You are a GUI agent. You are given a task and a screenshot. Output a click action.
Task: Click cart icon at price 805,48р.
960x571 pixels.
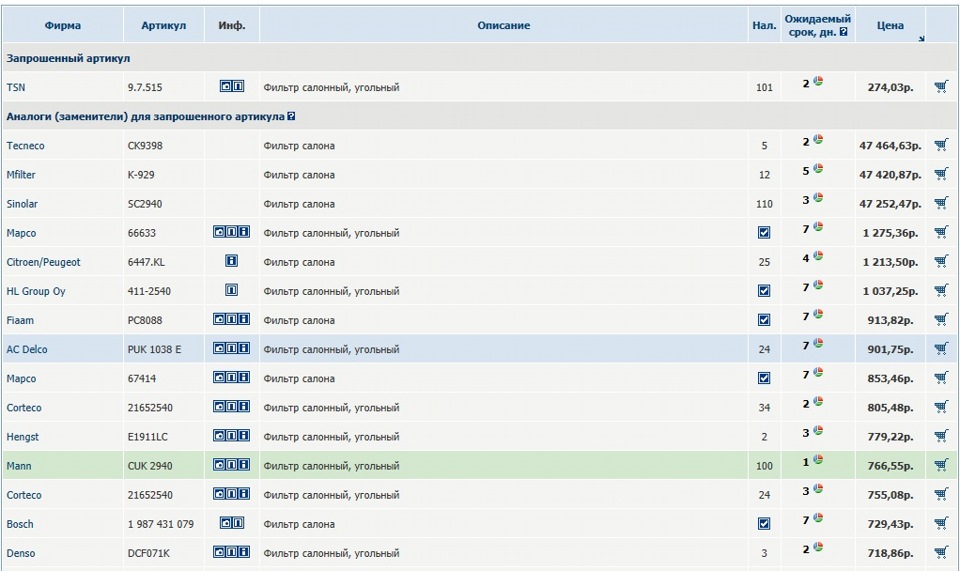pyautogui.click(x=941, y=407)
